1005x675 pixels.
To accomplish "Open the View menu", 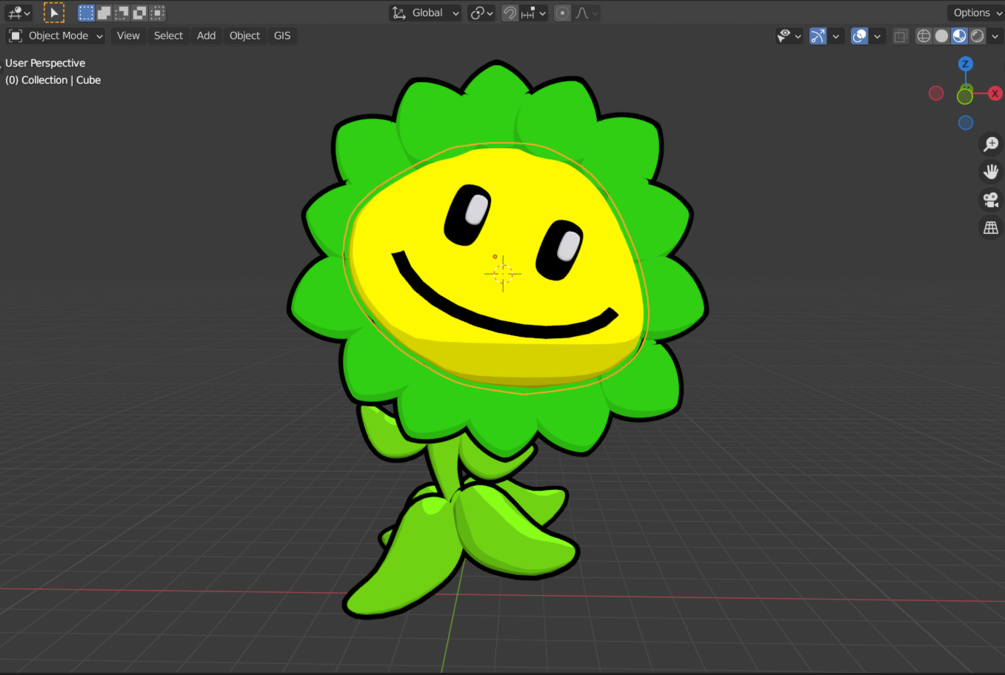I will click(128, 36).
